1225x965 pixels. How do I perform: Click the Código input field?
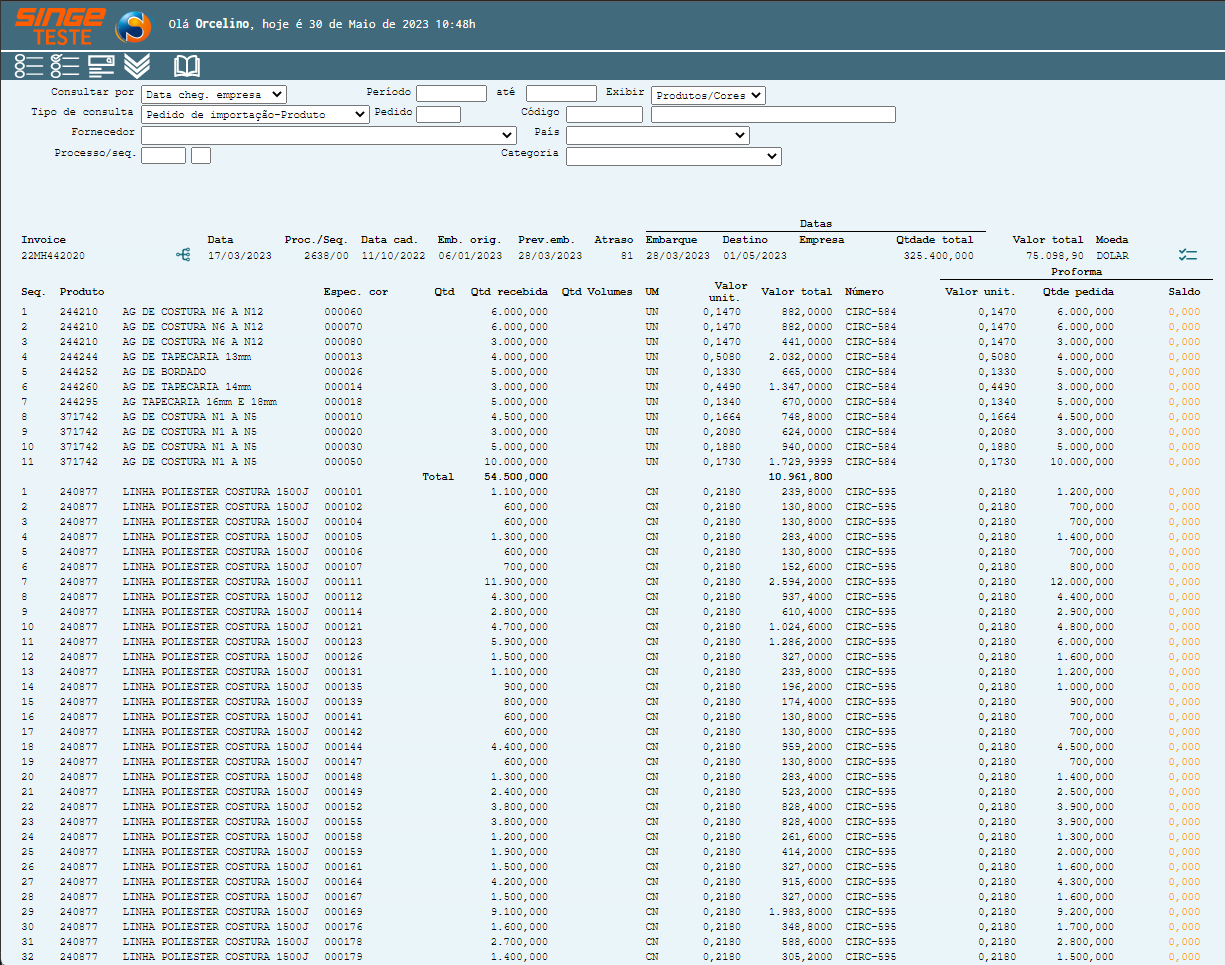tap(604, 115)
